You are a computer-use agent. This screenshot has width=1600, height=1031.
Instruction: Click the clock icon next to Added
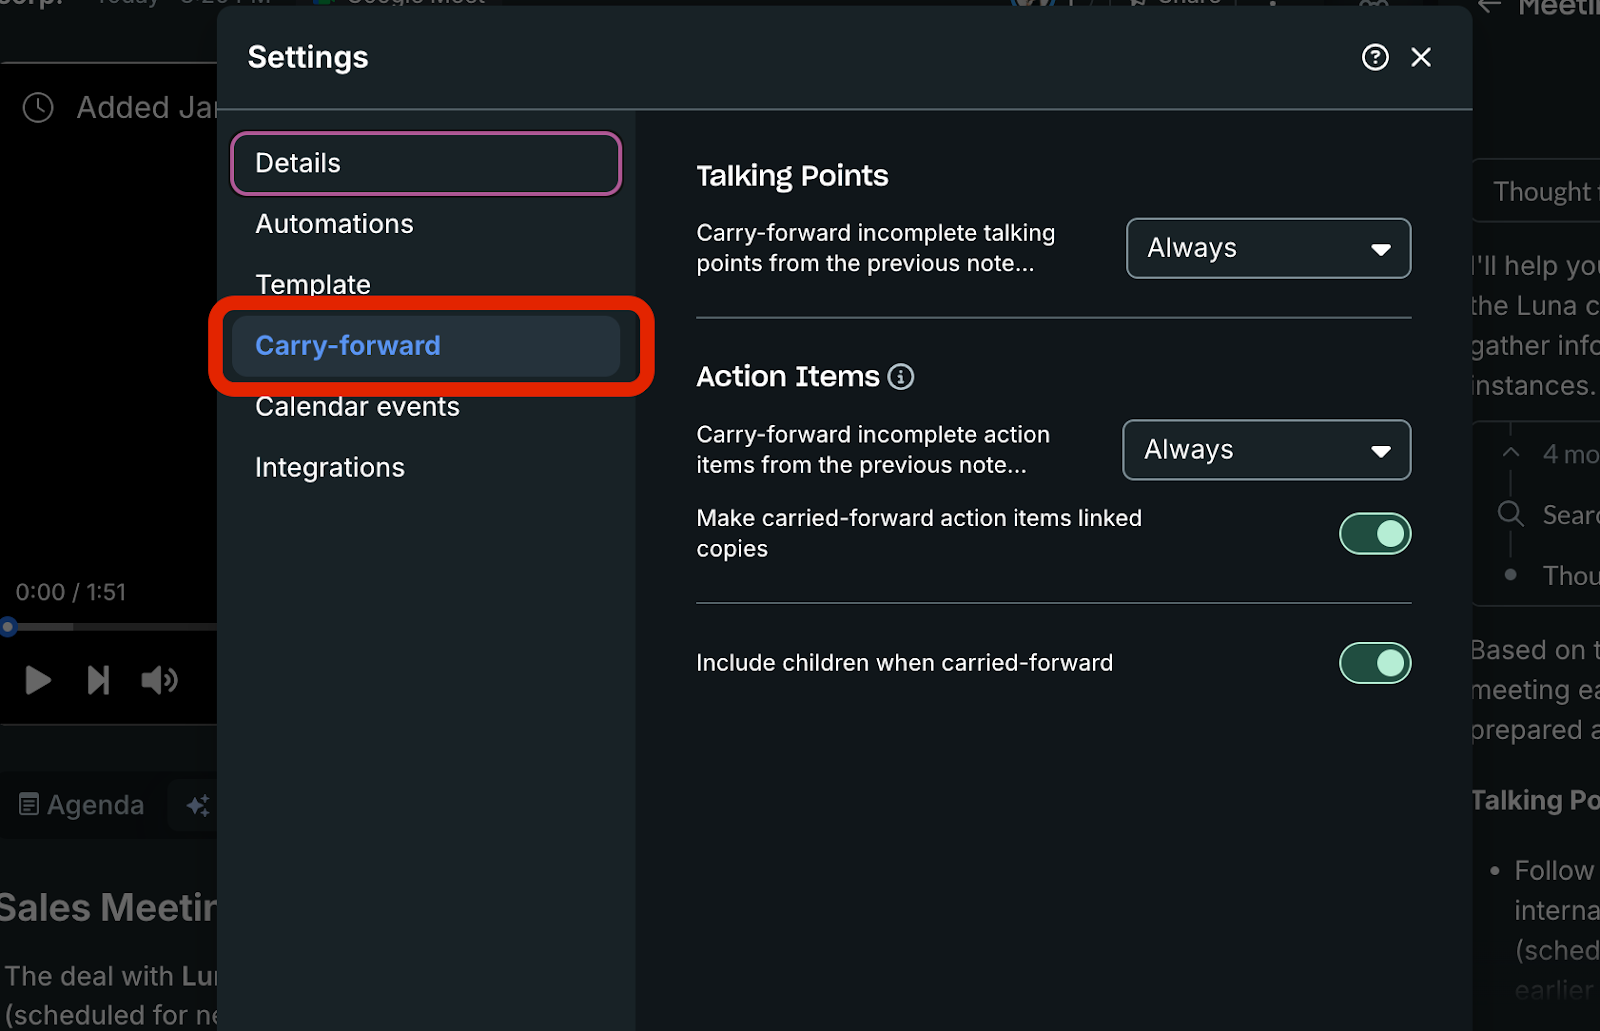coord(38,108)
